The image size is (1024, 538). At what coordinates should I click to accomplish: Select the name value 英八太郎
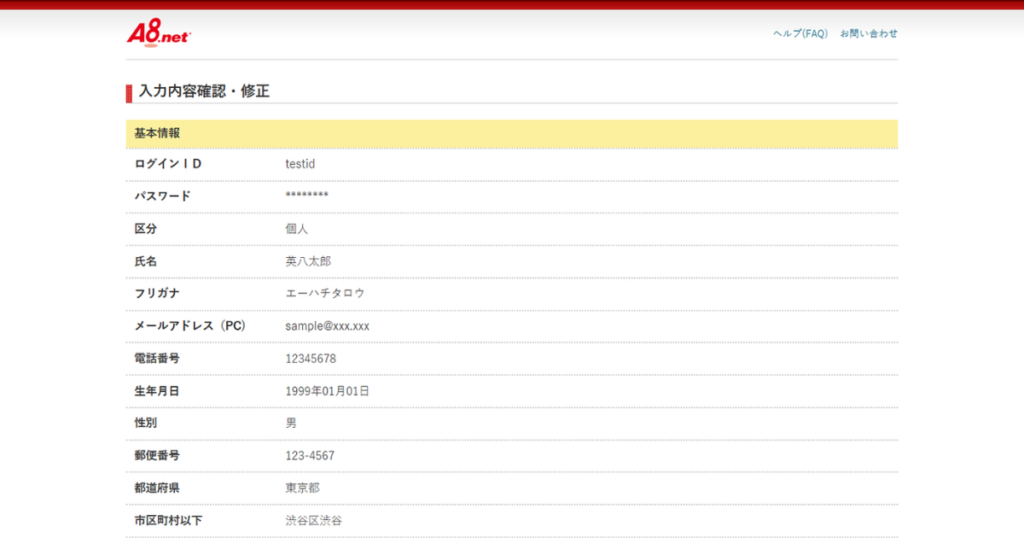tap(308, 261)
